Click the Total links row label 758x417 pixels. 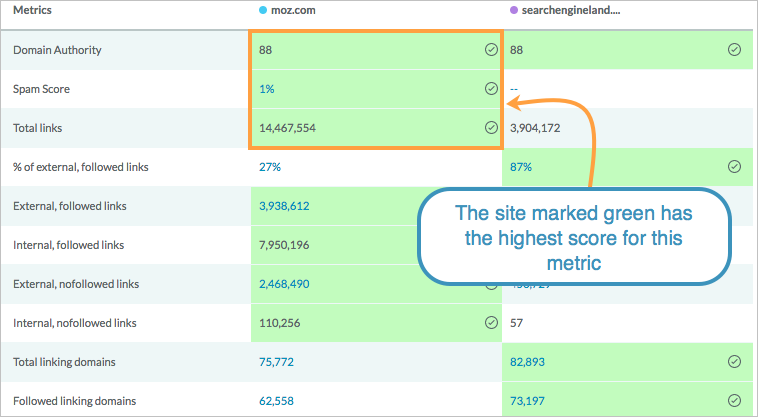coord(37,128)
